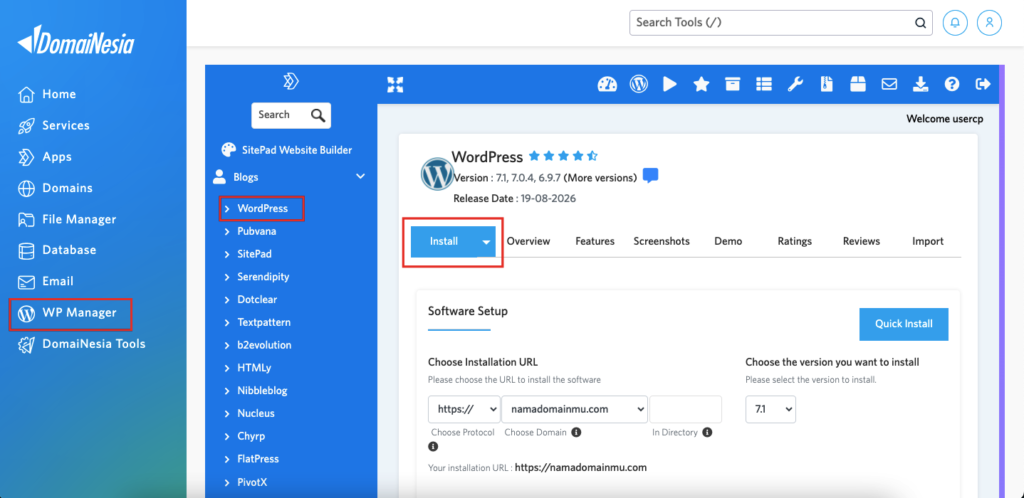Select Nibbleblog in the Blogs list
Viewport: 1024px width, 498px height.
[x=262, y=391]
